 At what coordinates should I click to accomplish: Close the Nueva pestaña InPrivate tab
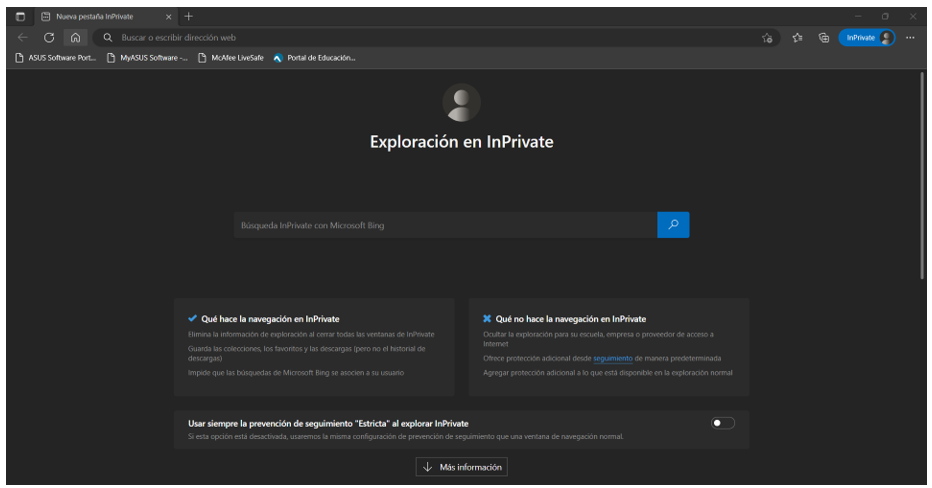point(168,17)
